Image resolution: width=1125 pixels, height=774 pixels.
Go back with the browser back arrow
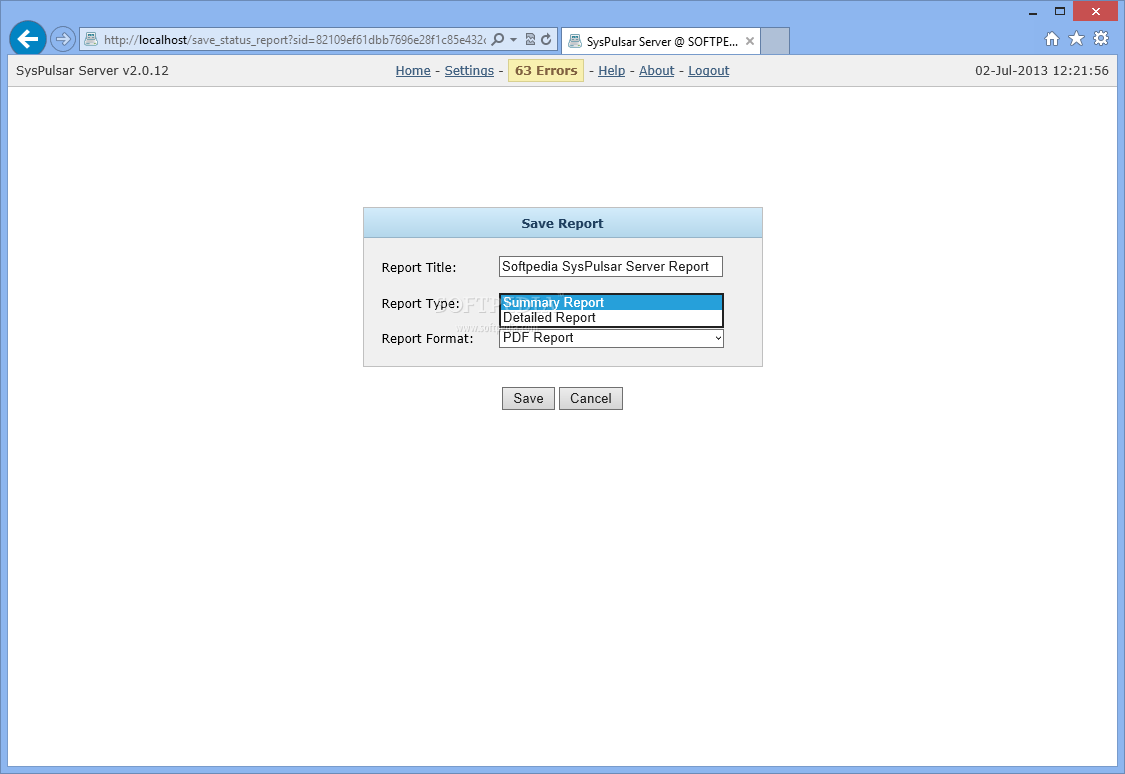(x=28, y=39)
